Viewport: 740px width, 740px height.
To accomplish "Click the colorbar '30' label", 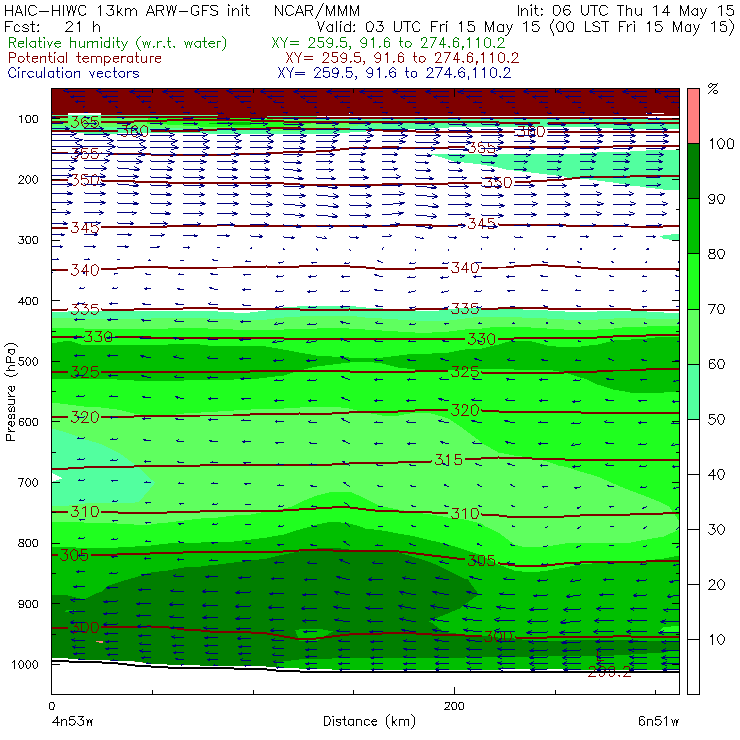I will (x=716, y=530).
